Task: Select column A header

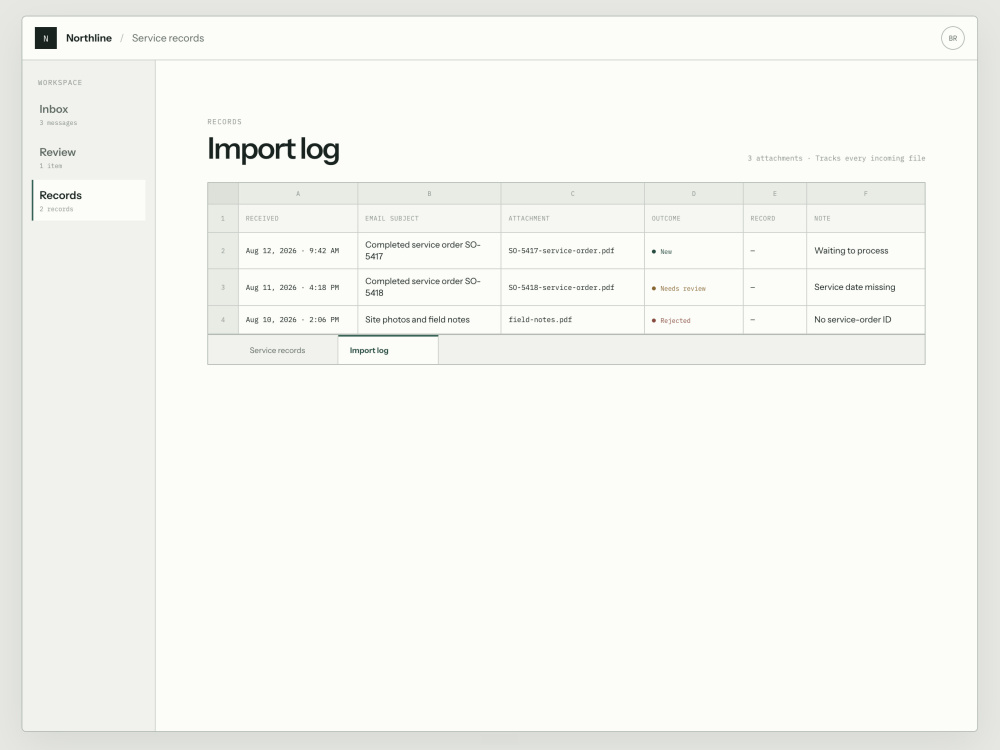Action: (x=298, y=194)
